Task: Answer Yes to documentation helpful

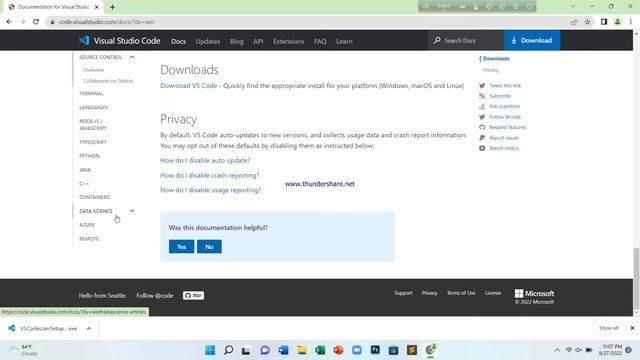Action: tap(181, 247)
